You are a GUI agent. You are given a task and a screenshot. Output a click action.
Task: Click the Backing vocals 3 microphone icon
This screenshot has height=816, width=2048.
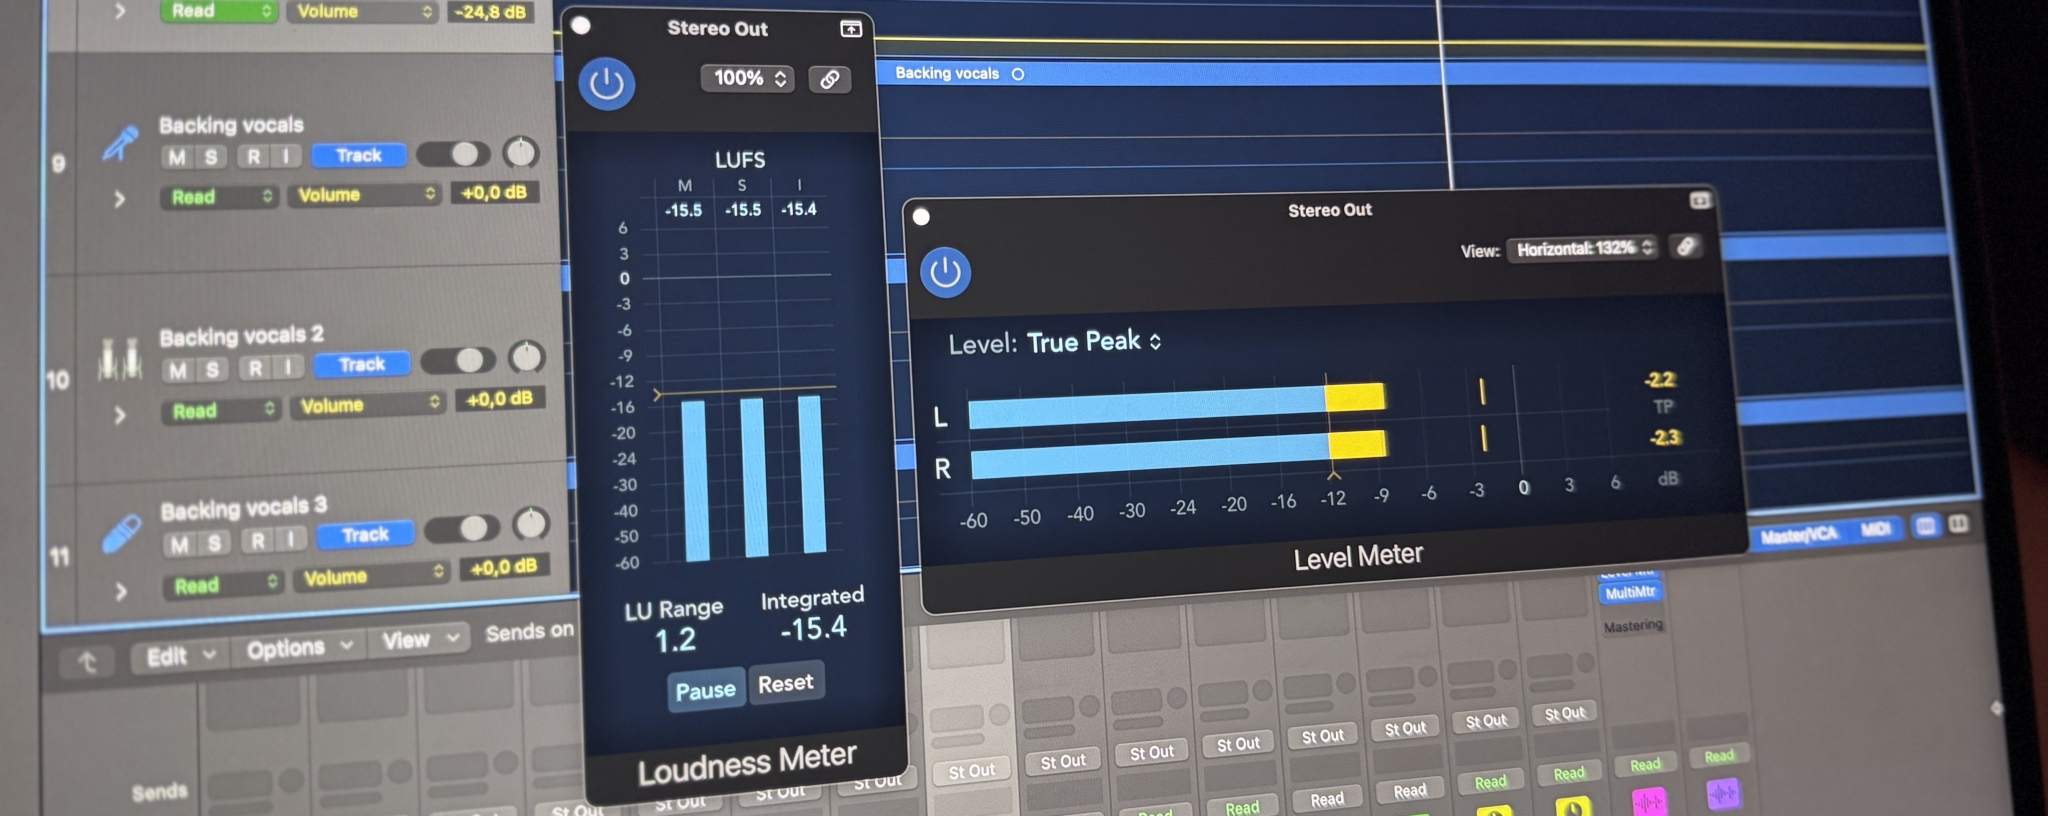[x=122, y=534]
